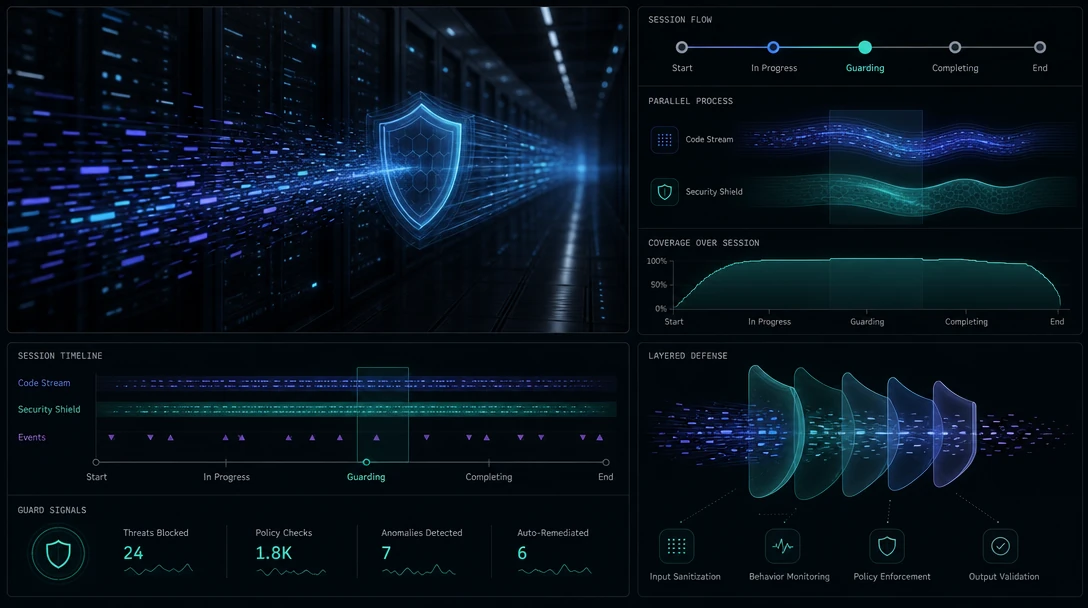Select the In Progress node in Session Flow
Screen dimensions: 1088x608
[x=773, y=47]
